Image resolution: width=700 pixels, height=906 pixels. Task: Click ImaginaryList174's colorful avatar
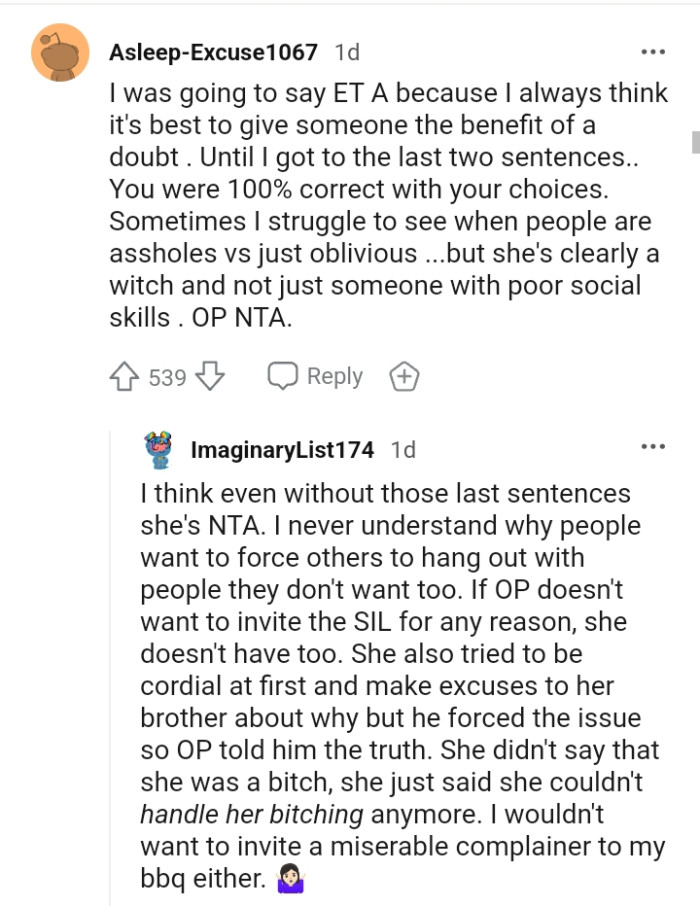158,450
